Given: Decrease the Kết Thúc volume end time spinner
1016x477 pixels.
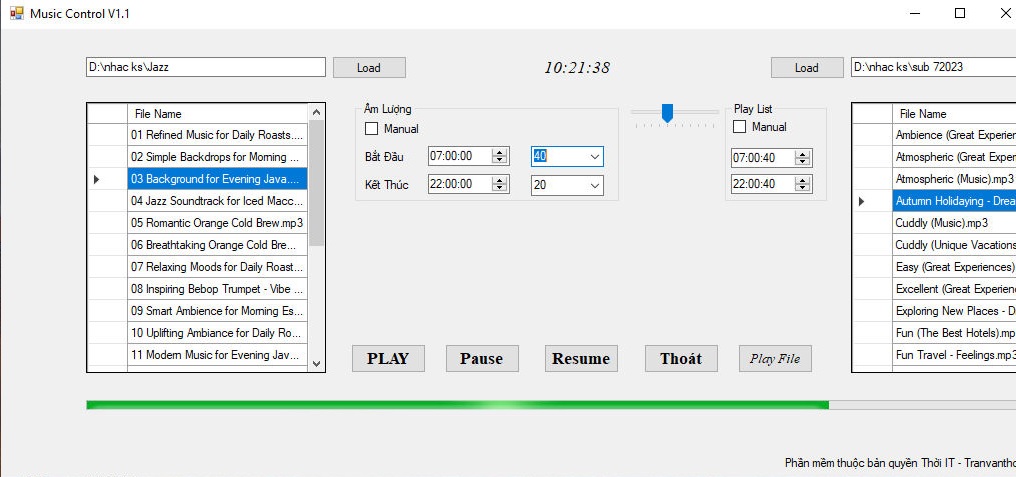Looking at the screenshot, I should click(498, 188).
